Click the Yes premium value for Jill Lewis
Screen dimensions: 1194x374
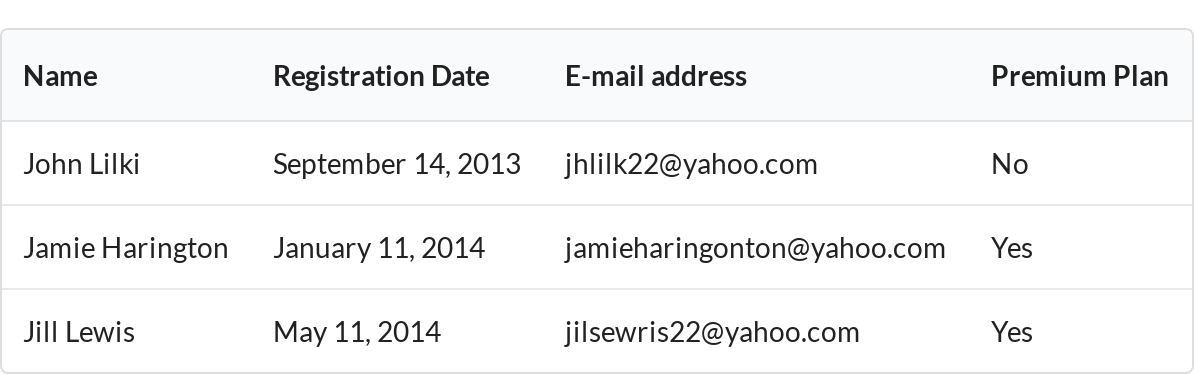pos(1012,331)
